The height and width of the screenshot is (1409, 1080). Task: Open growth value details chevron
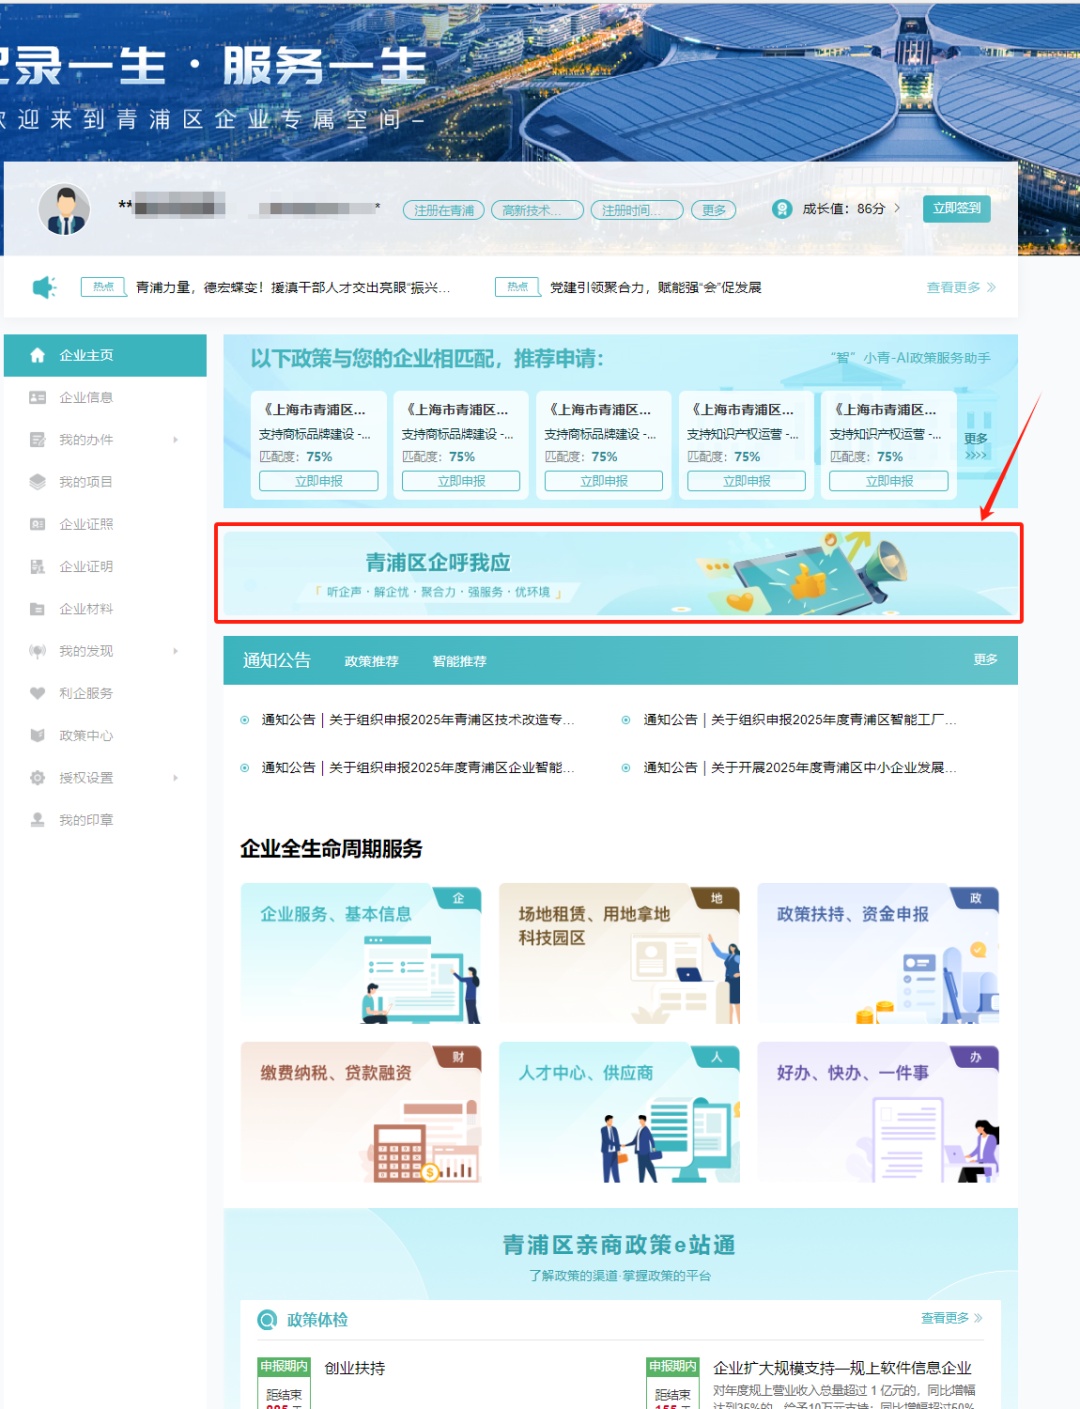point(897,209)
